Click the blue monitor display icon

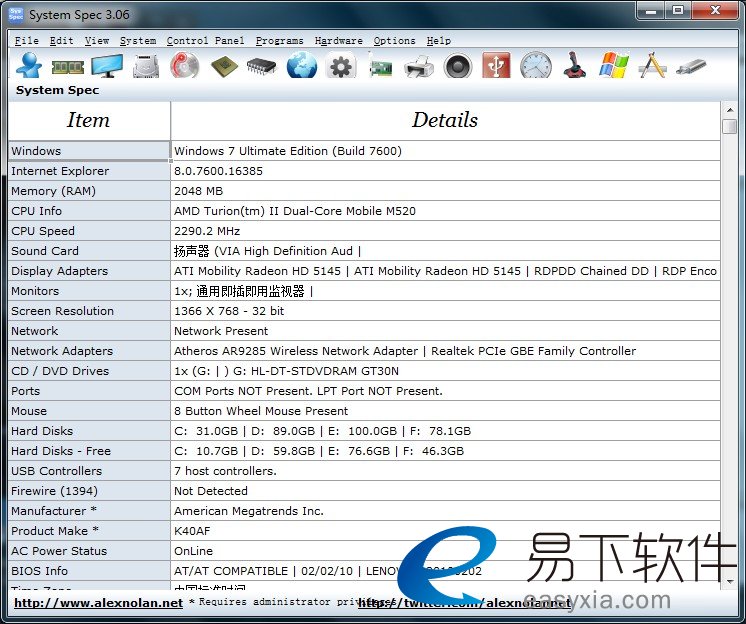pyautogui.click(x=107, y=66)
